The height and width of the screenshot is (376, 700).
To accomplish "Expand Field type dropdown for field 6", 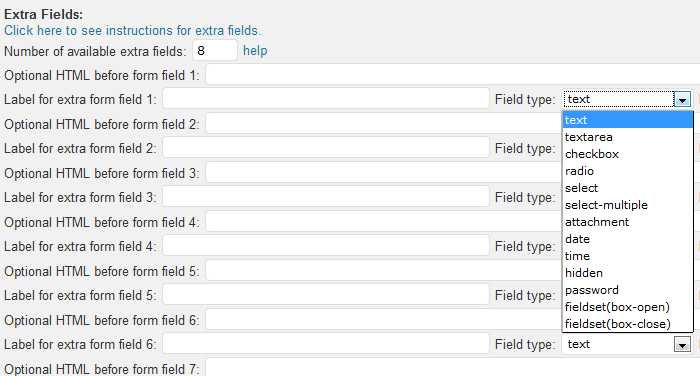I will pos(626,344).
